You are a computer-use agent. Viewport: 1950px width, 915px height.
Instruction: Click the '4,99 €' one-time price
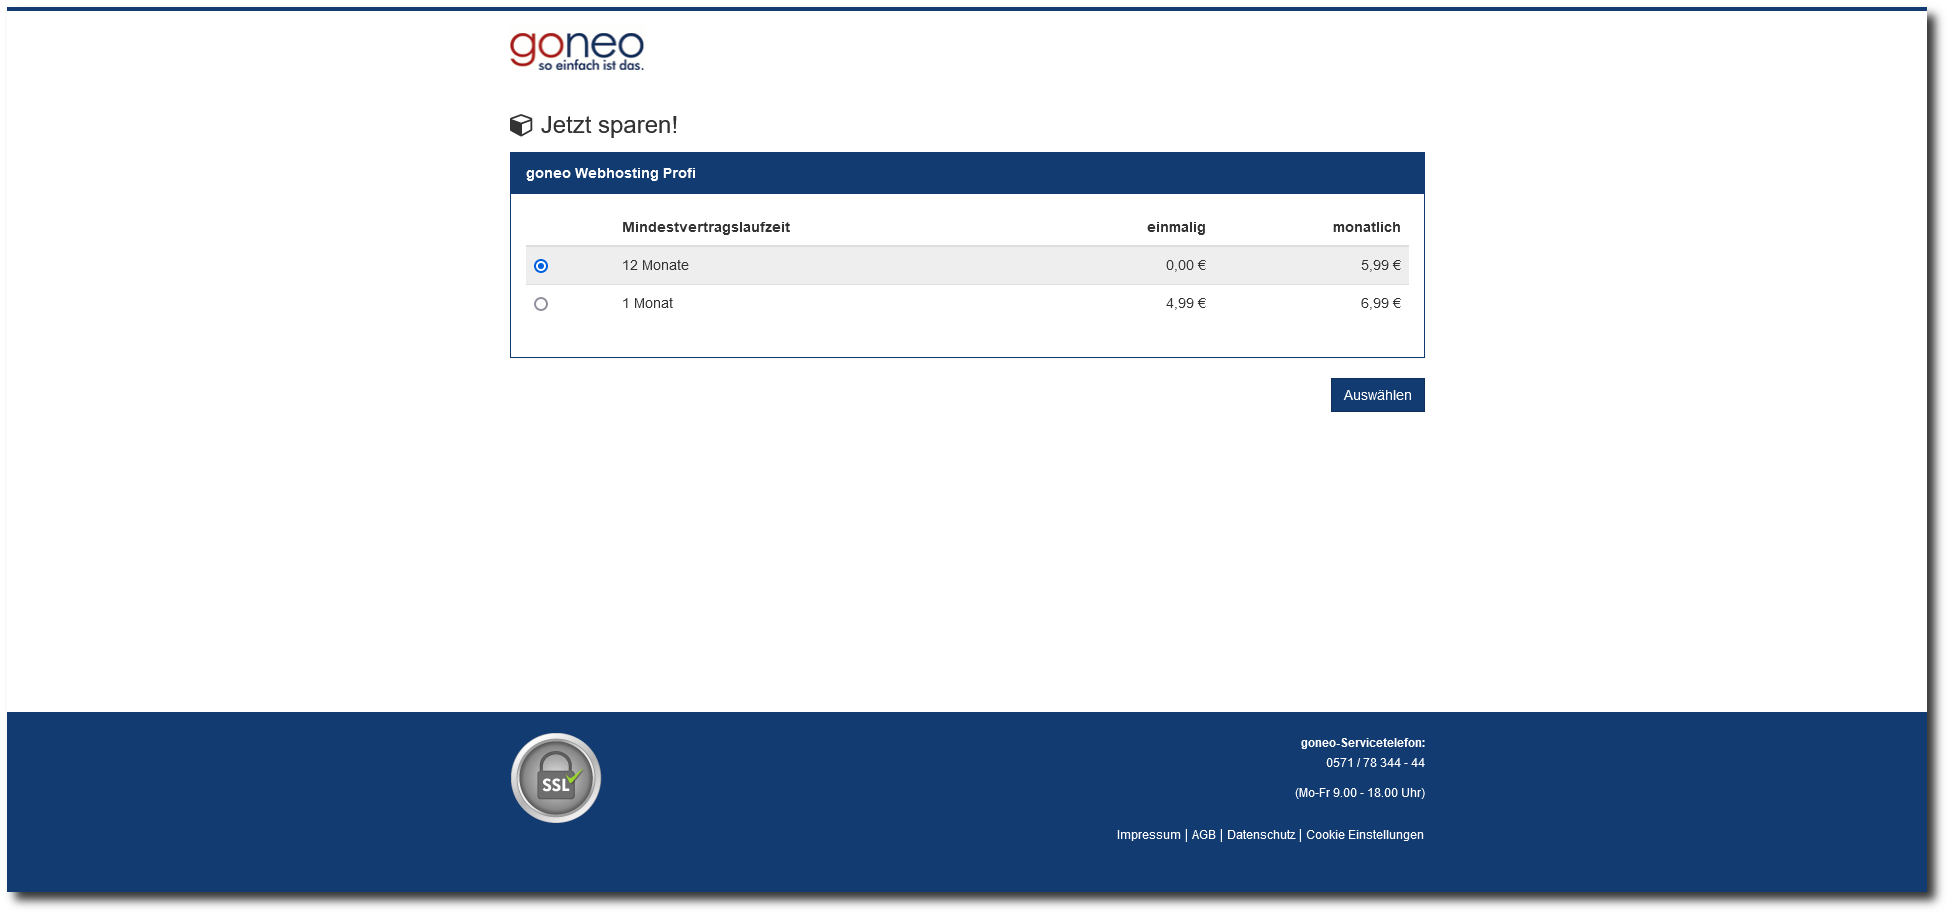click(1185, 303)
